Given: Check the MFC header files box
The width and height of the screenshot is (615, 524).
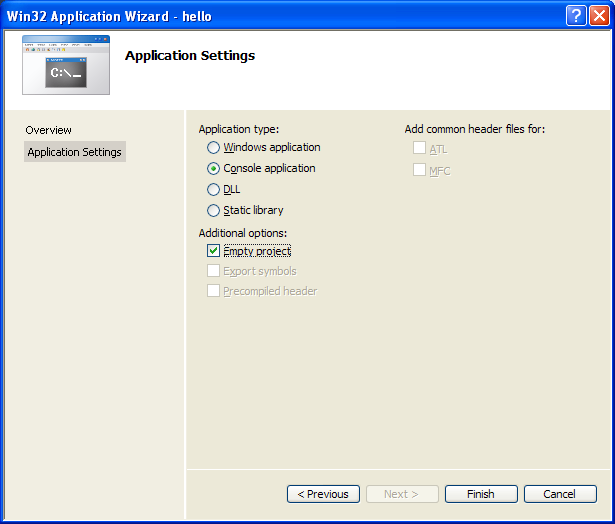Looking at the screenshot, I should click(419, 170).
